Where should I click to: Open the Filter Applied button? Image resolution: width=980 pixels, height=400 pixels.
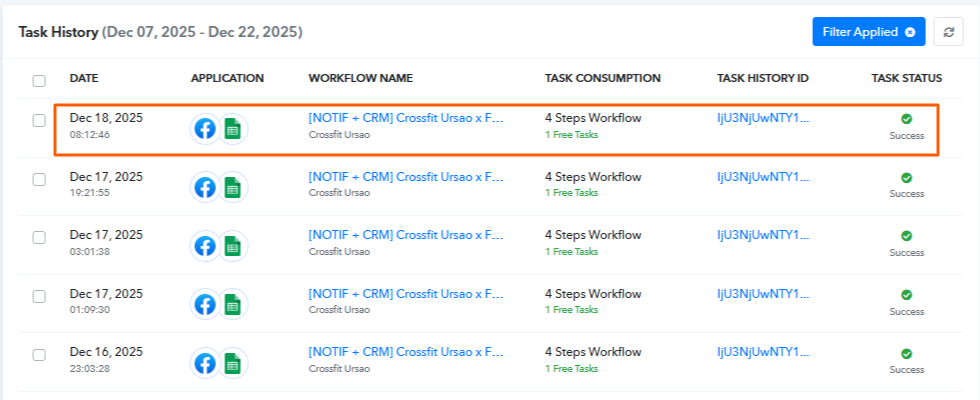point(860,32)
